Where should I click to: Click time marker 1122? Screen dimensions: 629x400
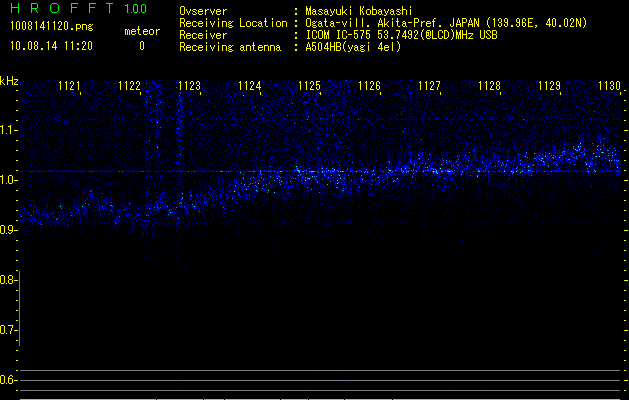pos(130,86)
